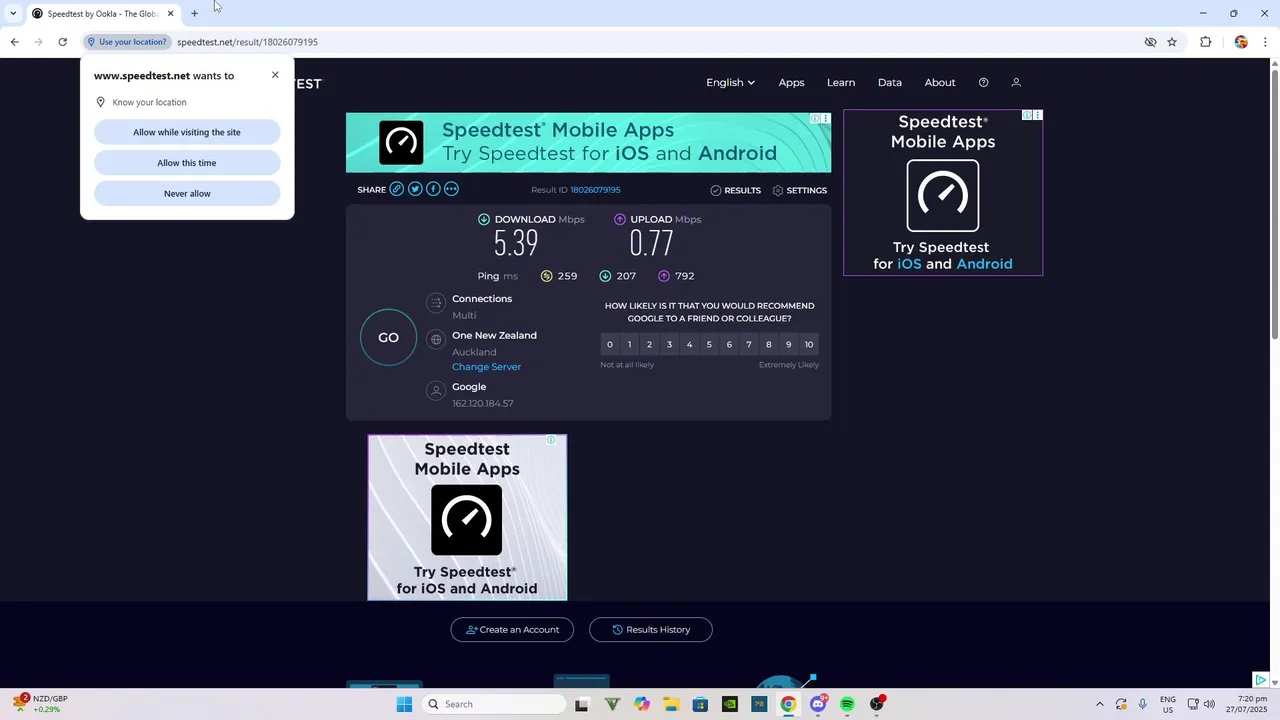Click the idle ping icon next to 259
This screenshot has height=720, width=1280.
pyautogui.click(x=546, y=276)
